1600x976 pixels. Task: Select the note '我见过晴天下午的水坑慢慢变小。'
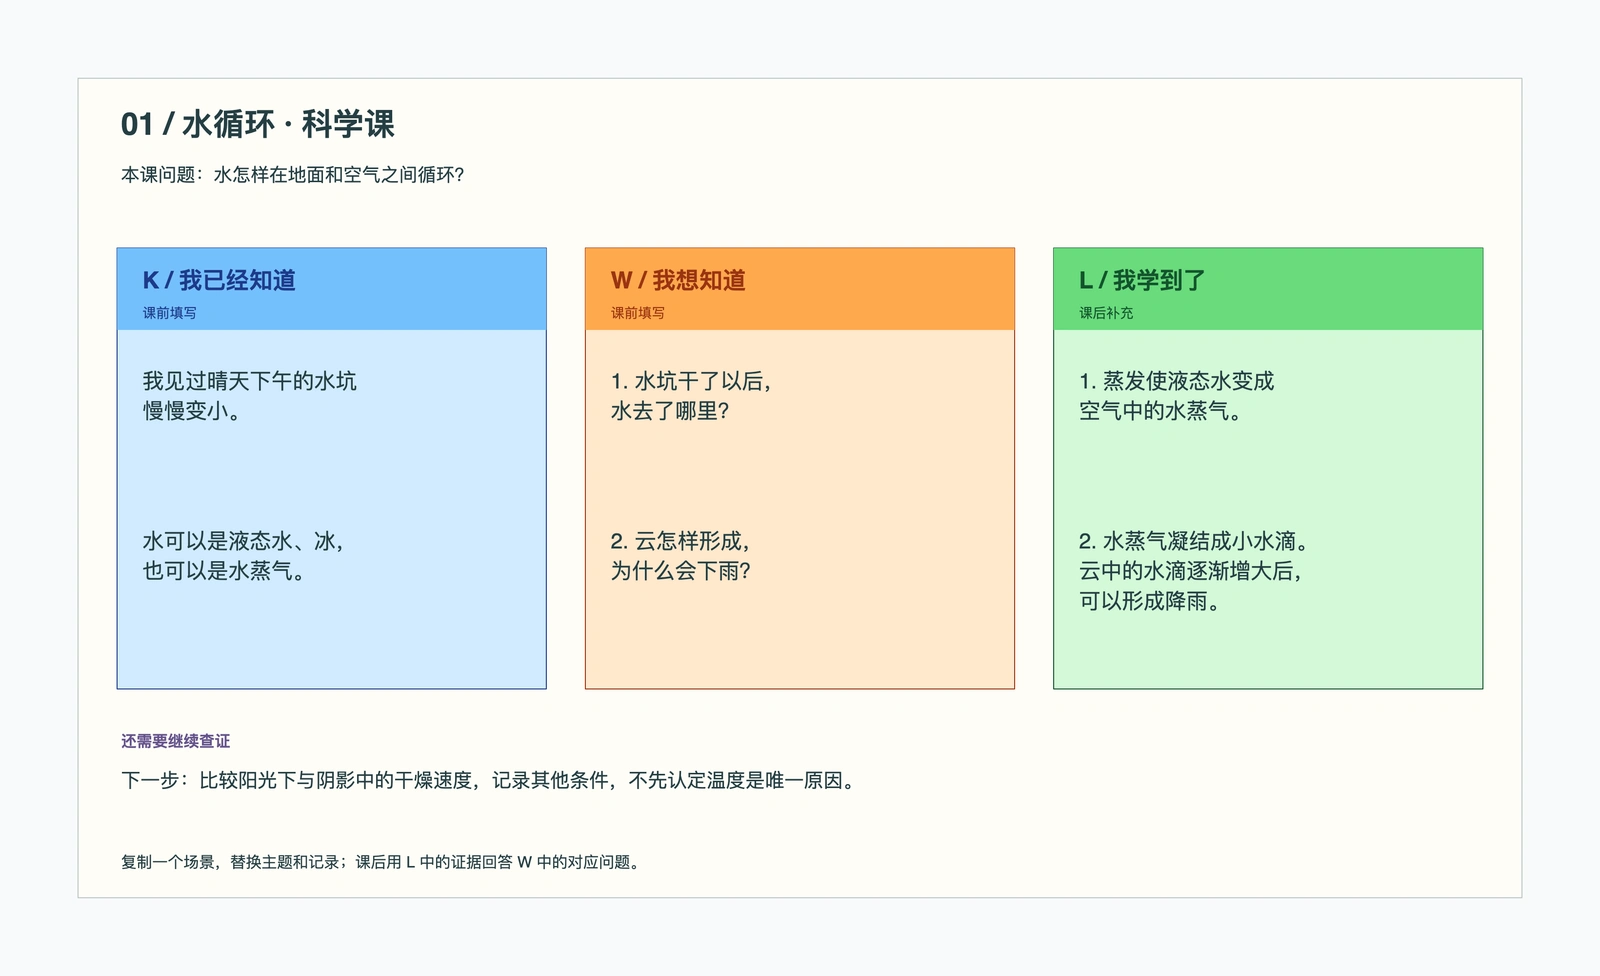[x=249, y=396]
